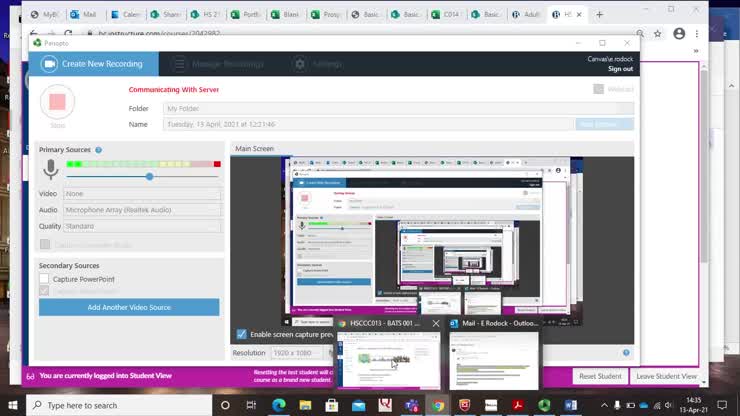
Task: Click the Chrome profile avatar icon
Action: pyautogui.click(x=679, y=33)
